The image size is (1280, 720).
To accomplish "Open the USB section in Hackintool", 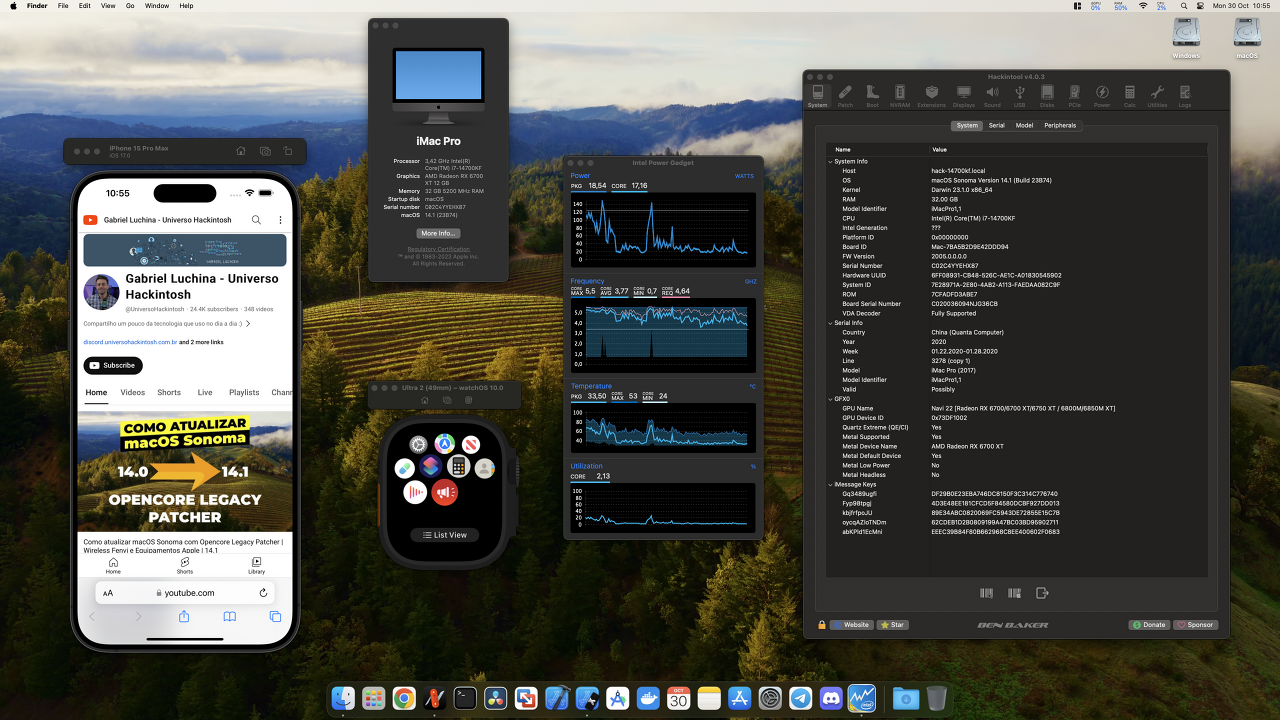I will (1019, 95).
